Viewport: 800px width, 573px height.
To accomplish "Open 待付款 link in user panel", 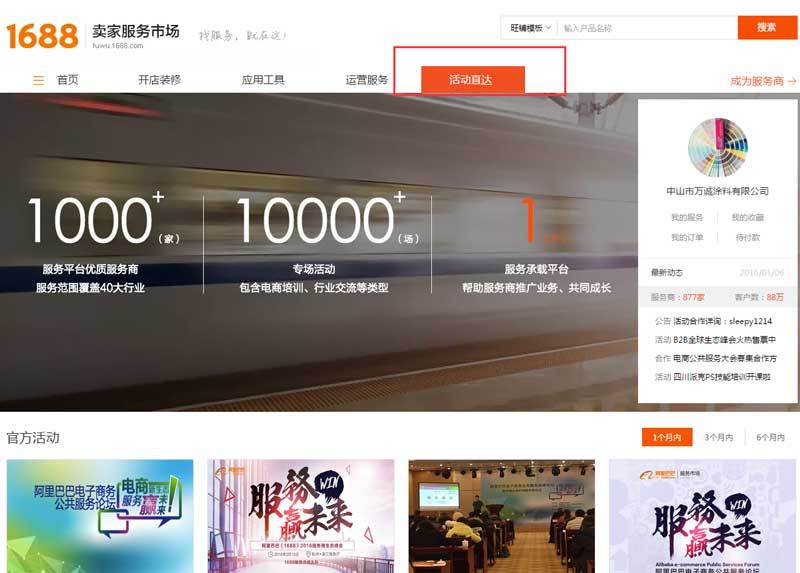I will 747,237.
